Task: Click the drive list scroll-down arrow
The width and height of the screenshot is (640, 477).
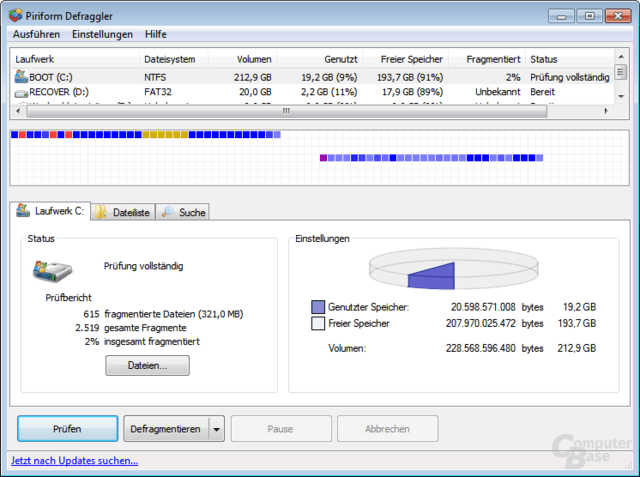Action: pos(621,97)
